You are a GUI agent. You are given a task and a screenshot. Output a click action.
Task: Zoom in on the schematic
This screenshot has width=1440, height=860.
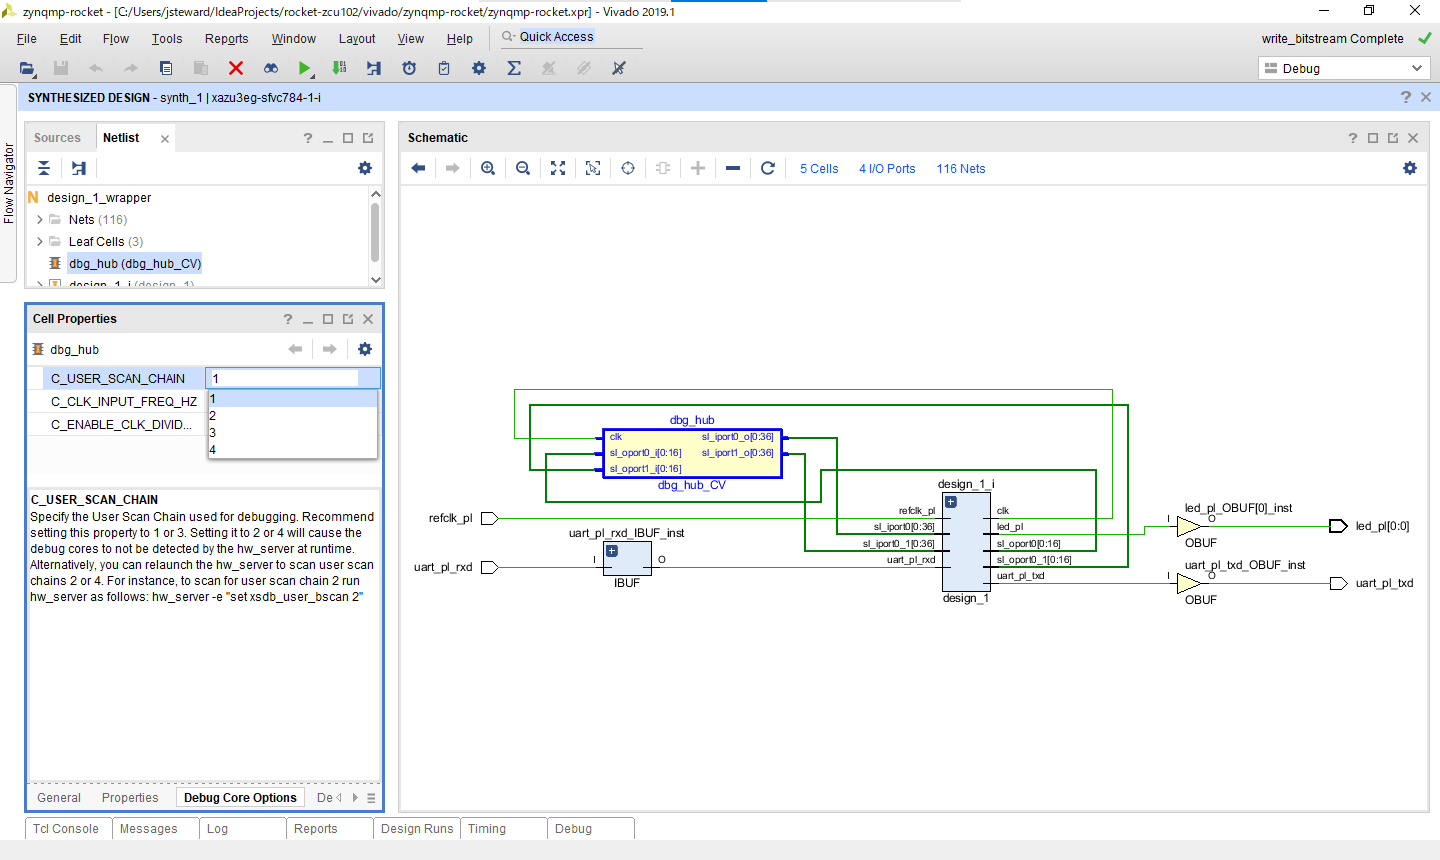(488, 168)
